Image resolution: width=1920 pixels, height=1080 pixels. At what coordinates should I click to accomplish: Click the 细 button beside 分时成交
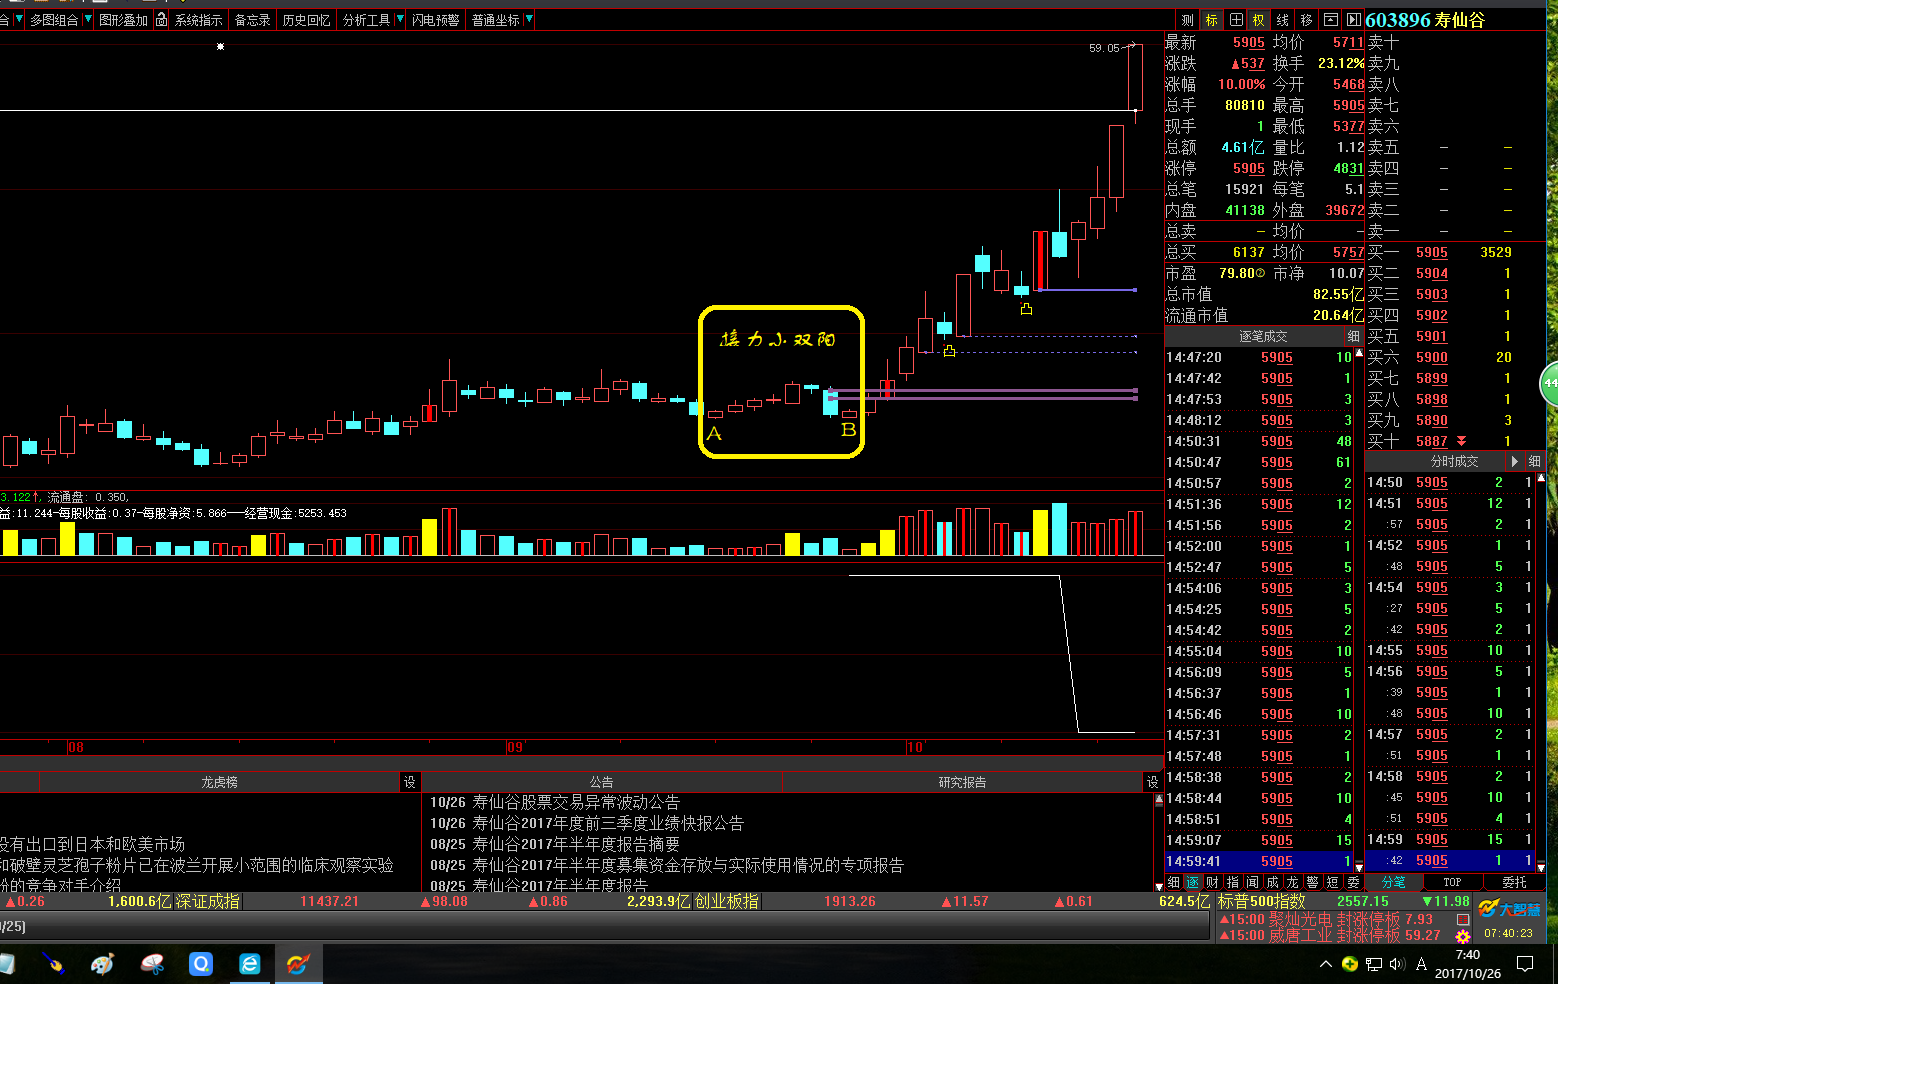(1534, 461)
